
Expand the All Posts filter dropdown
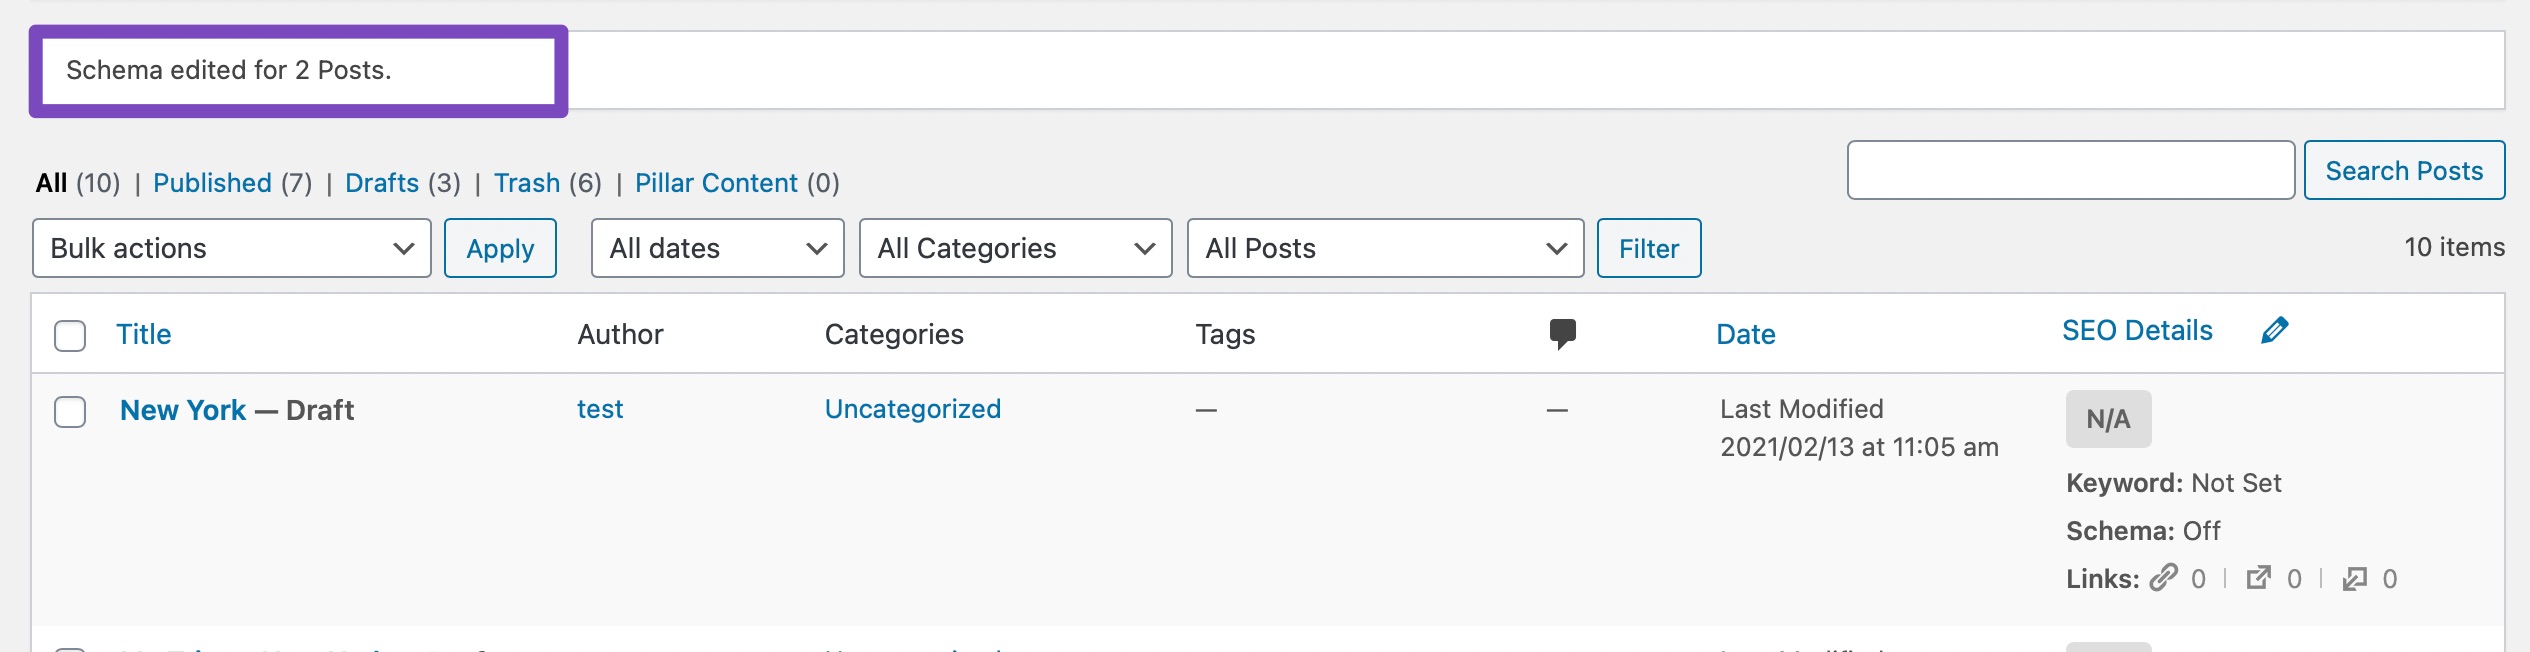(1385, 248)
